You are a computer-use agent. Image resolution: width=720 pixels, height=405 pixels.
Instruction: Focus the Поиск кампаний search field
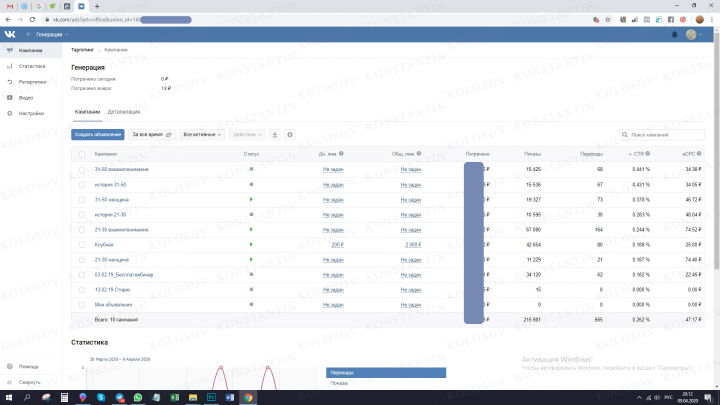[x=662, y=135]
